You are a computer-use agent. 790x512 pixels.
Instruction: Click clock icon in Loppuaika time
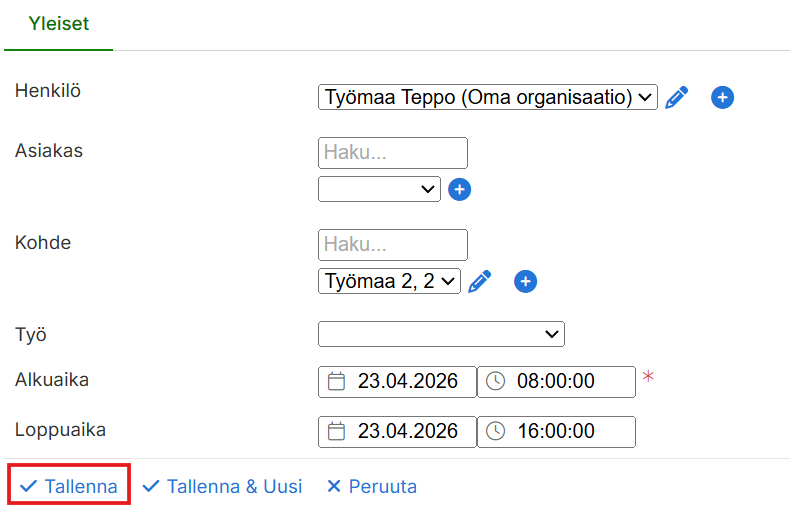(496, 431)
